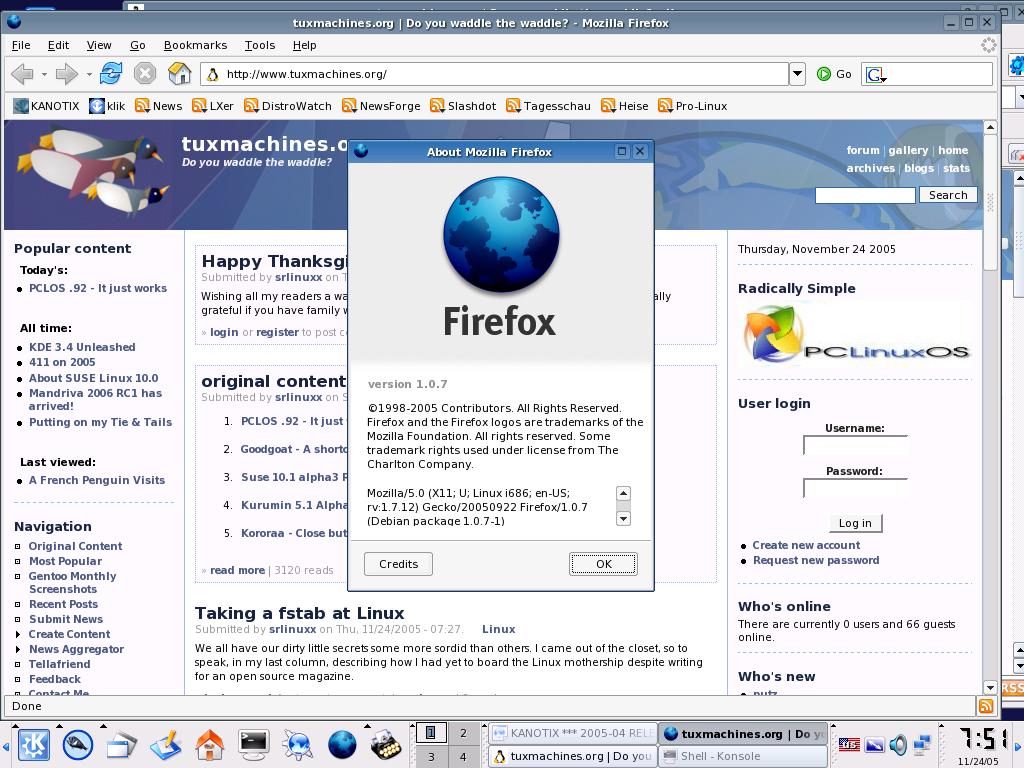Viewport: 1024px width, 768px height.
Task: Open the Bookmarks menu
Action: click(x=195, y=45)
